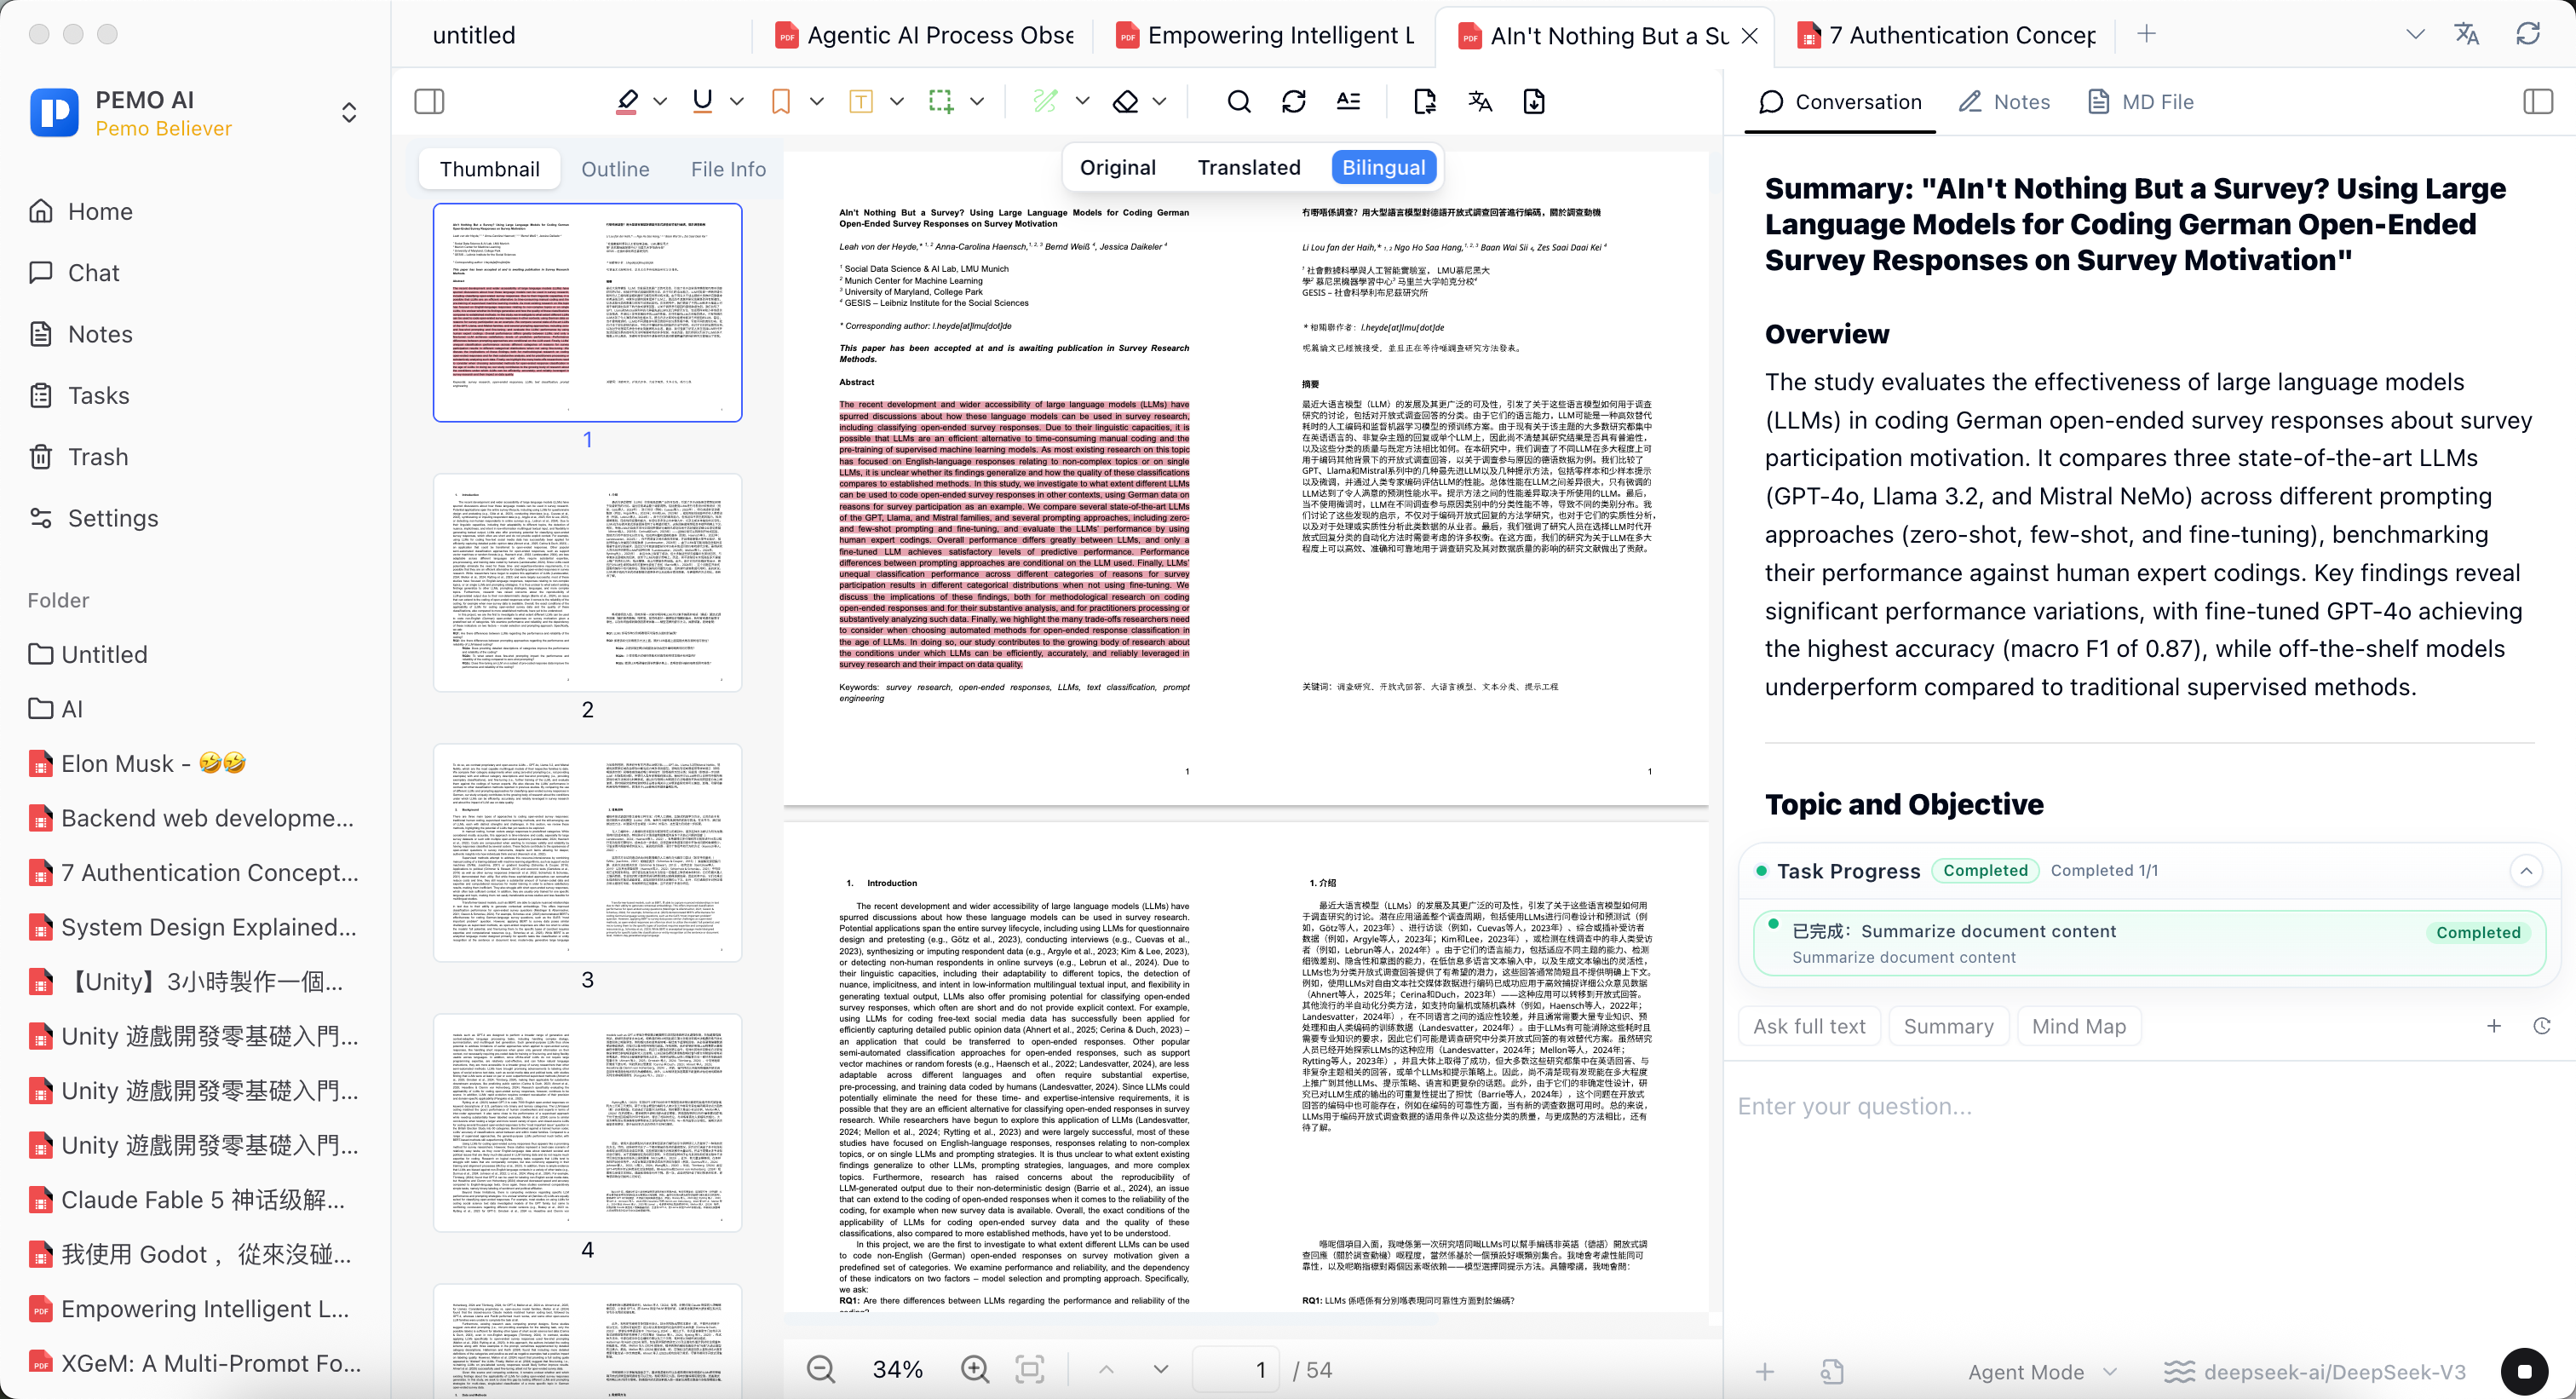The height and width of the screenshot is (1399, 2576).
Task: Select deepseek-ai/DeepSeek-V3 model
Action: point(2316,1372)
